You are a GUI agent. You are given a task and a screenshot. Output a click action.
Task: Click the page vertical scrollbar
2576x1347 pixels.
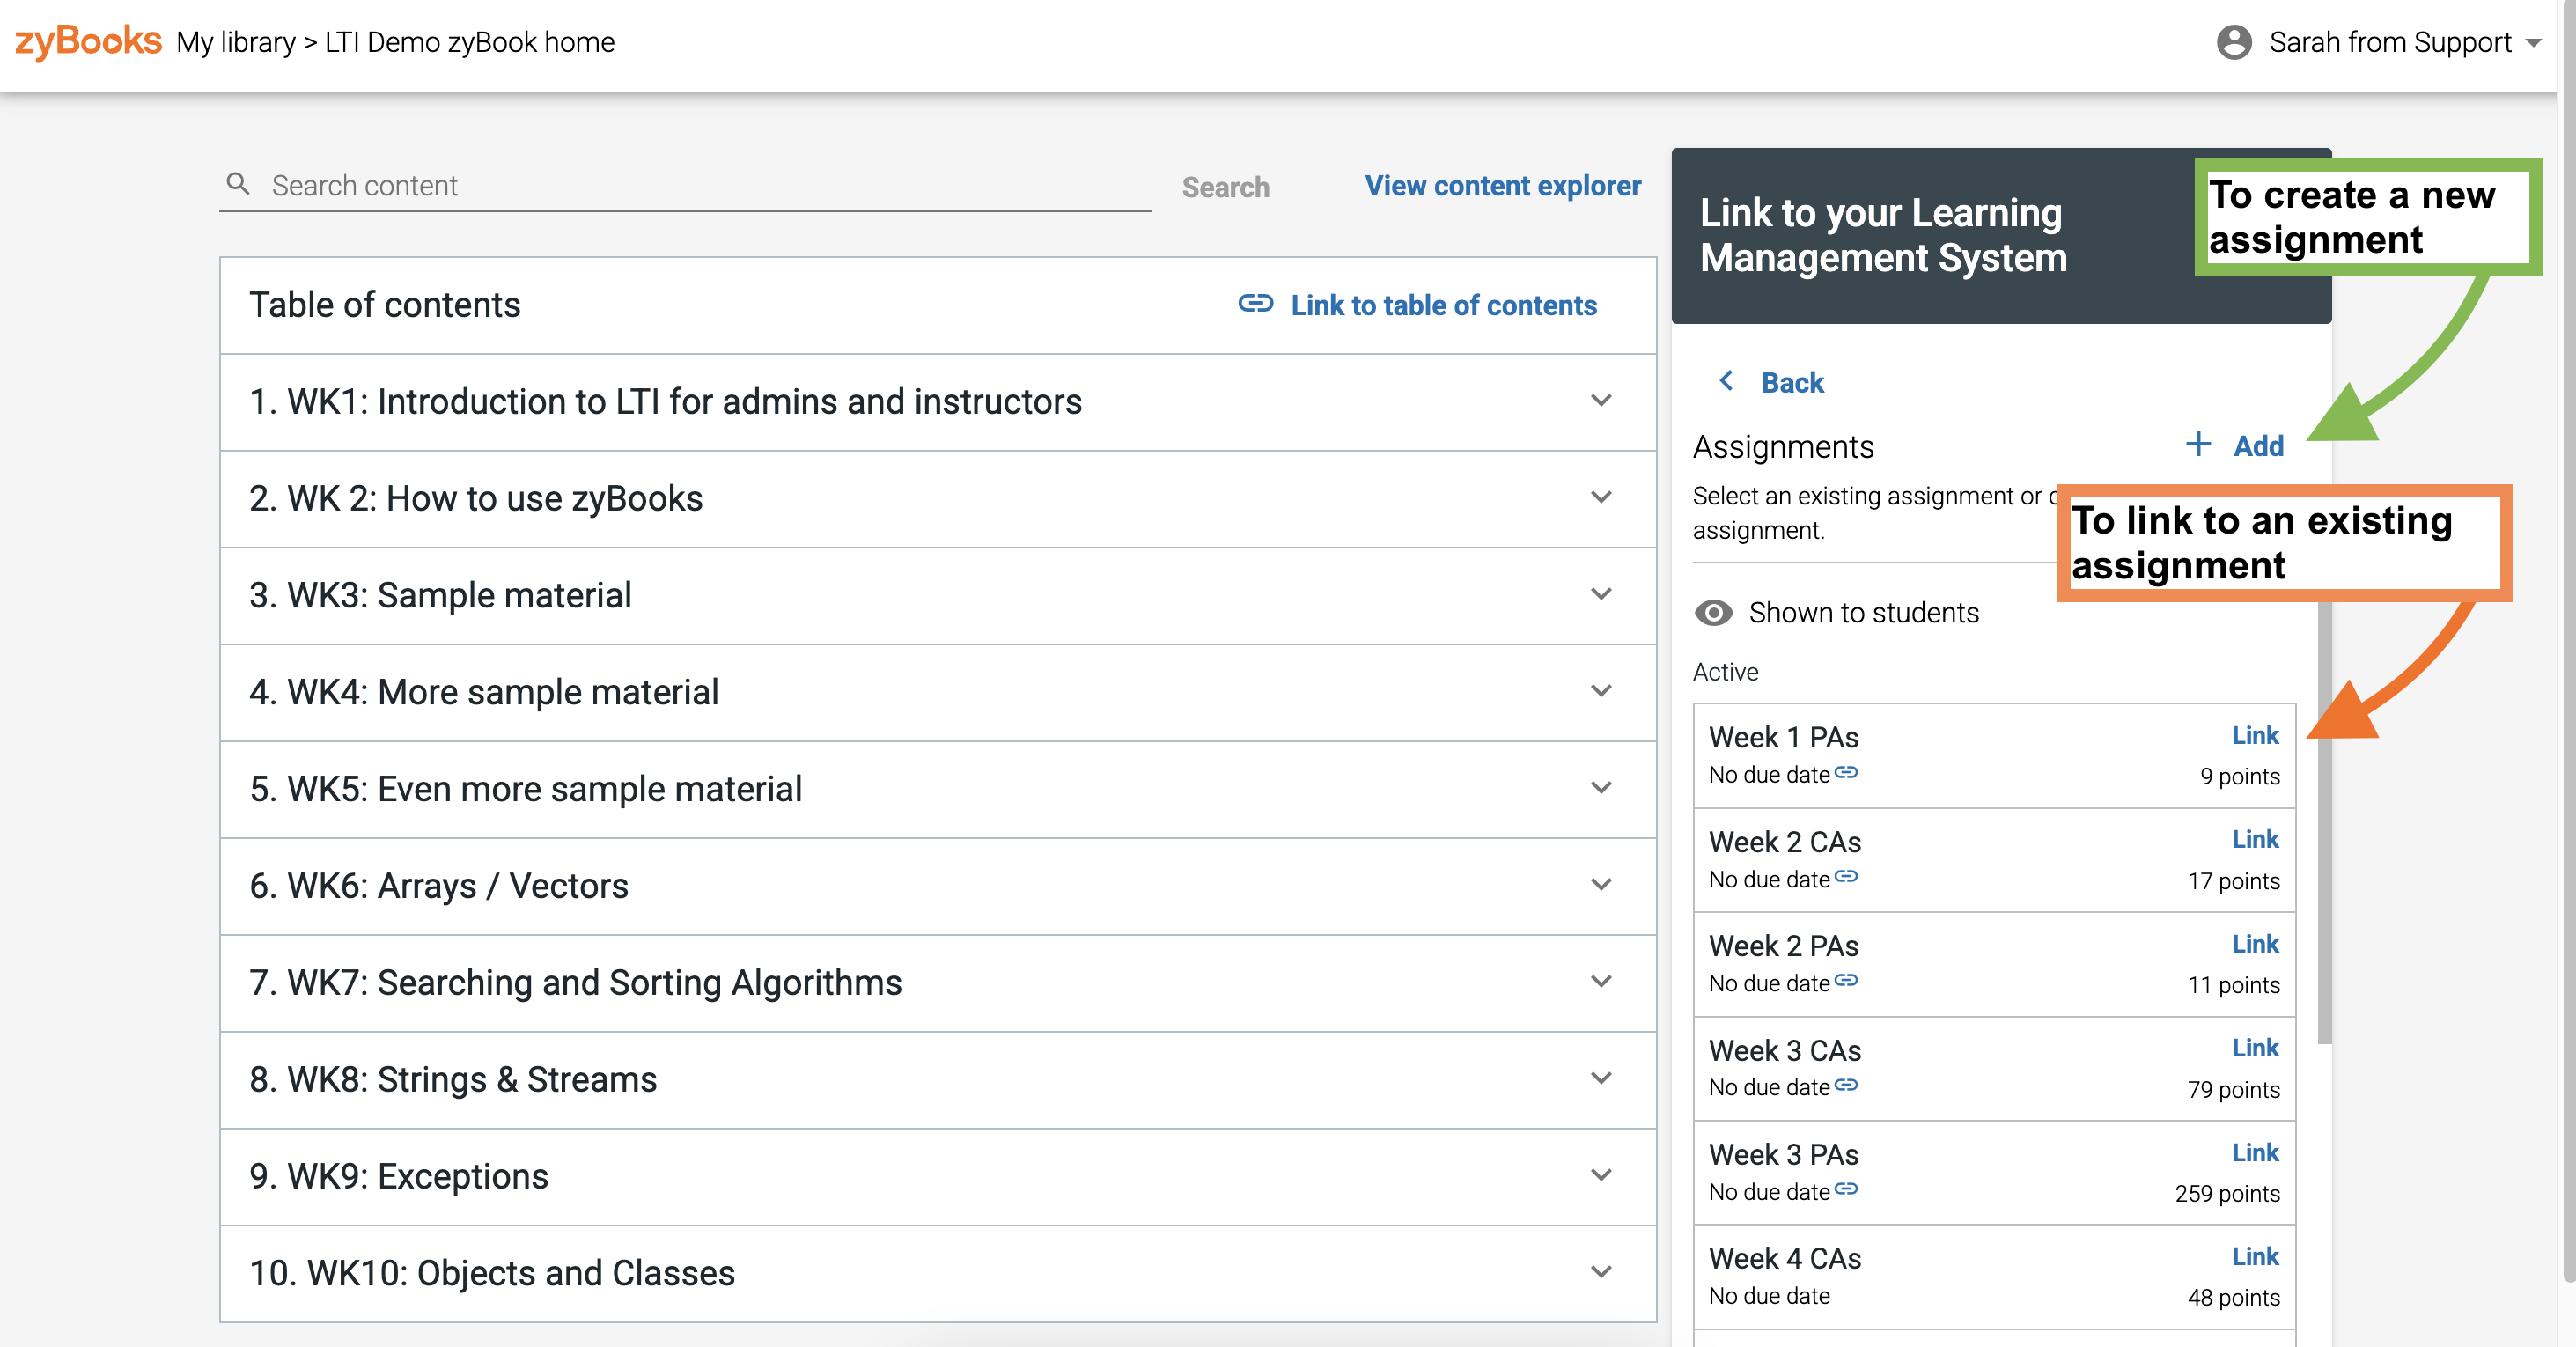point(2567,640)
